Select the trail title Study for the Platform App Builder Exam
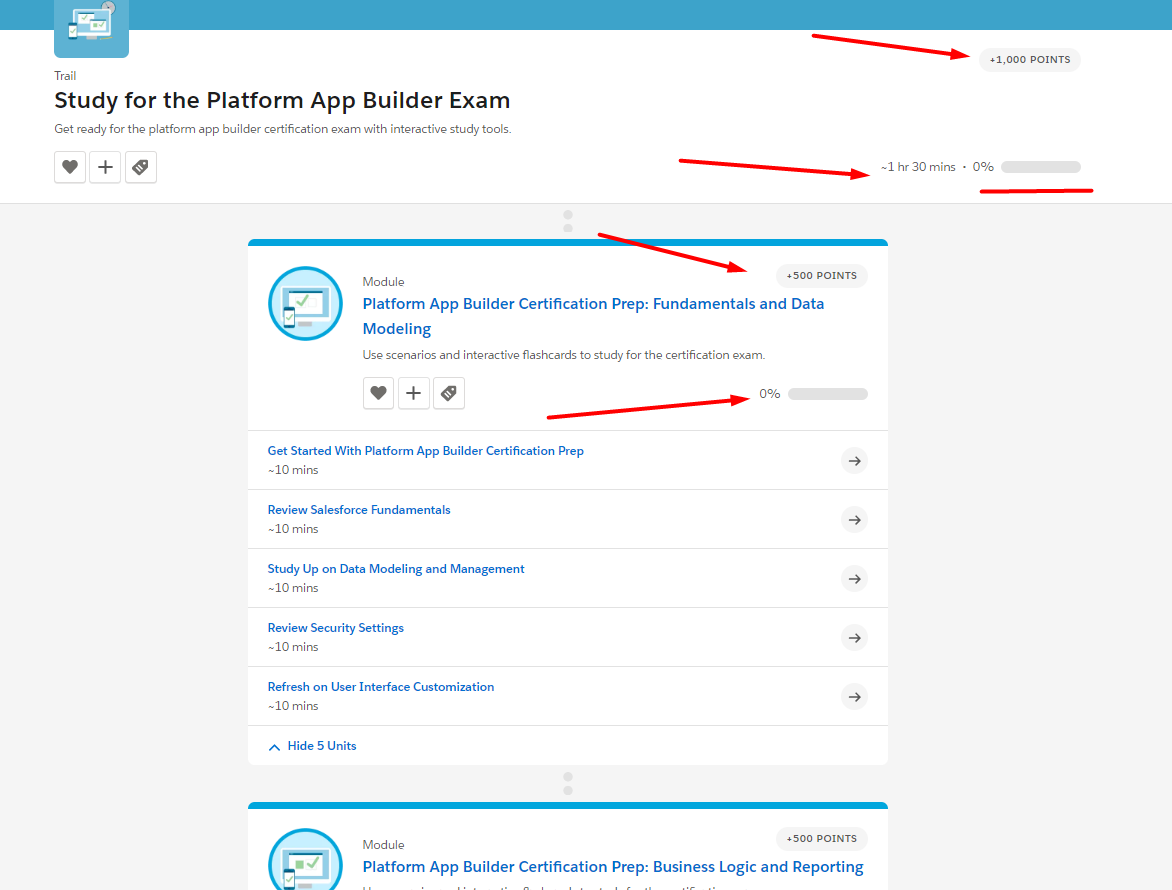This screenshot has height=890, width=1172. pos(282,100)
